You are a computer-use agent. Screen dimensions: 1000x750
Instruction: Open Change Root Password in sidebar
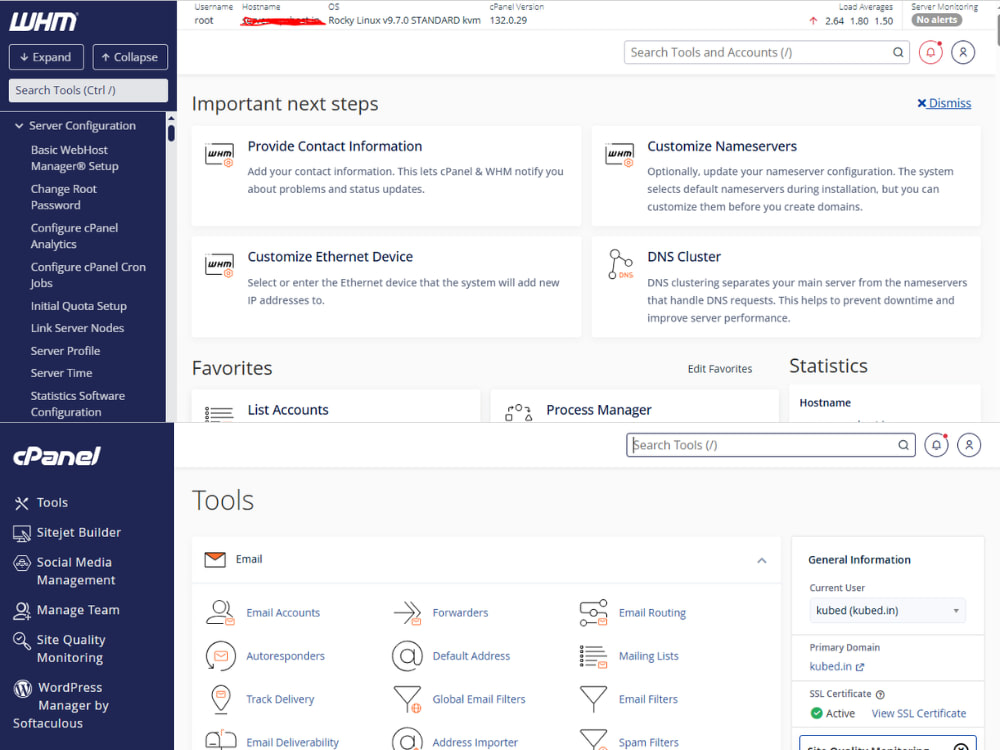pos(63,197)
